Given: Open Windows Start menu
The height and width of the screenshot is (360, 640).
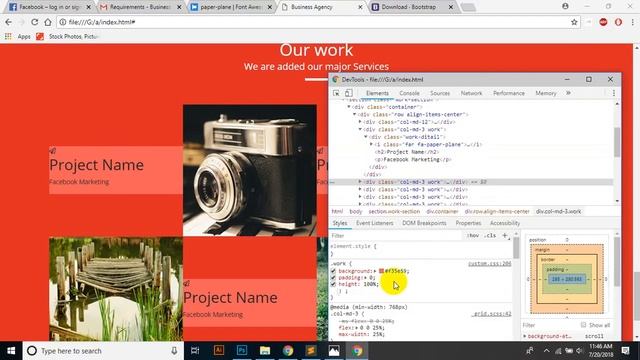Looking at the screenshot, I should coord(11,351).
